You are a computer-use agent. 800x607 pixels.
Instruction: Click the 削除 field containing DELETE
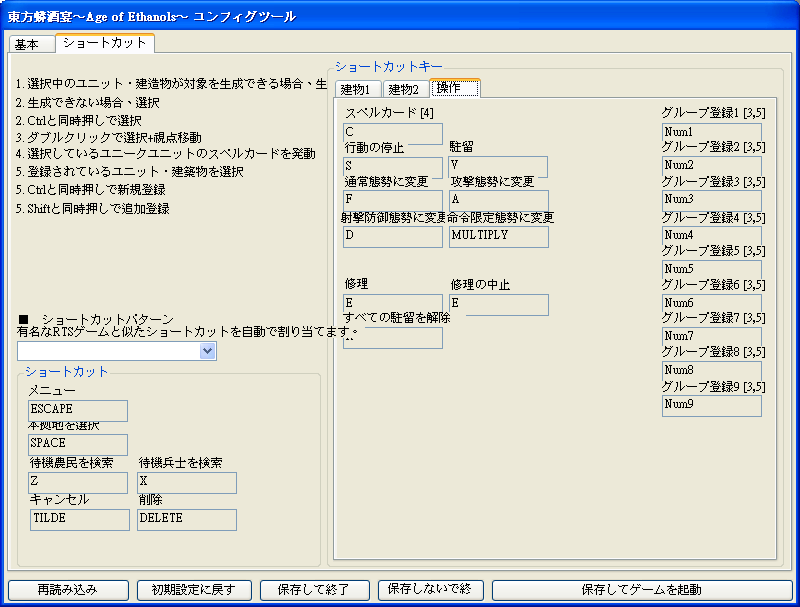pos(186,519)
